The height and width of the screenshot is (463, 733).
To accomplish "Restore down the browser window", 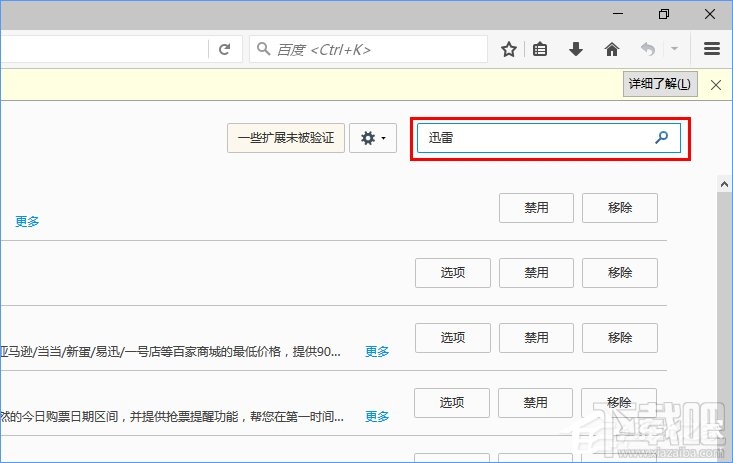I will click(663, 14).
